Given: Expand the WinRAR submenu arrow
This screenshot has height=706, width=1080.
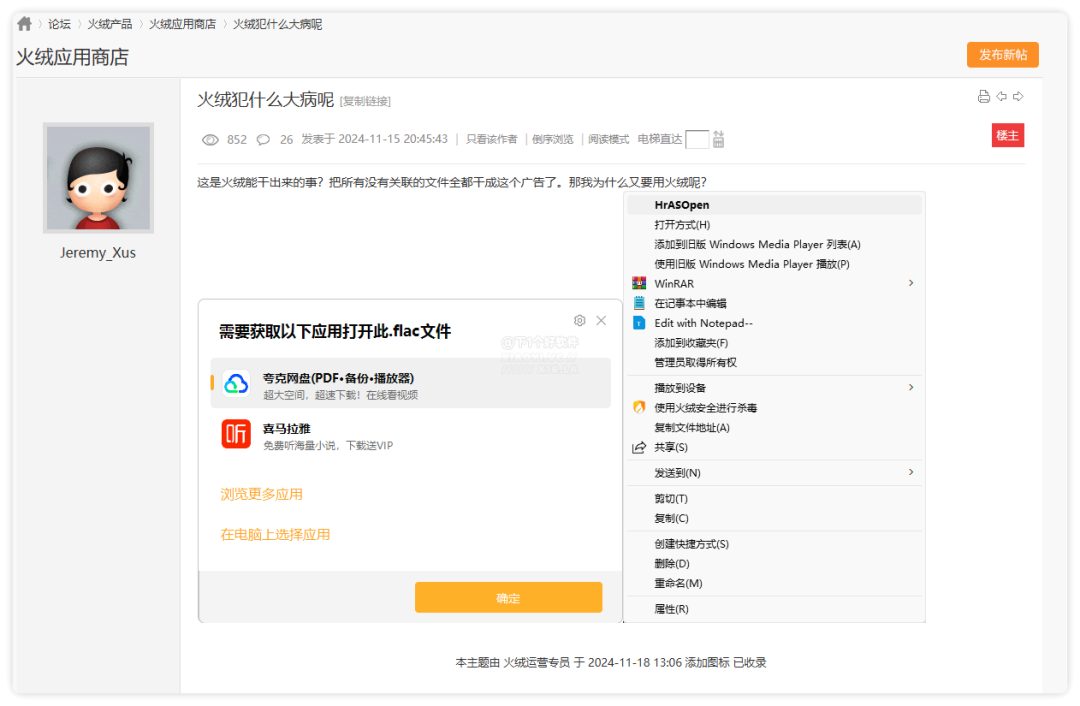Looking at the screenshot, I should coord(911,283).
